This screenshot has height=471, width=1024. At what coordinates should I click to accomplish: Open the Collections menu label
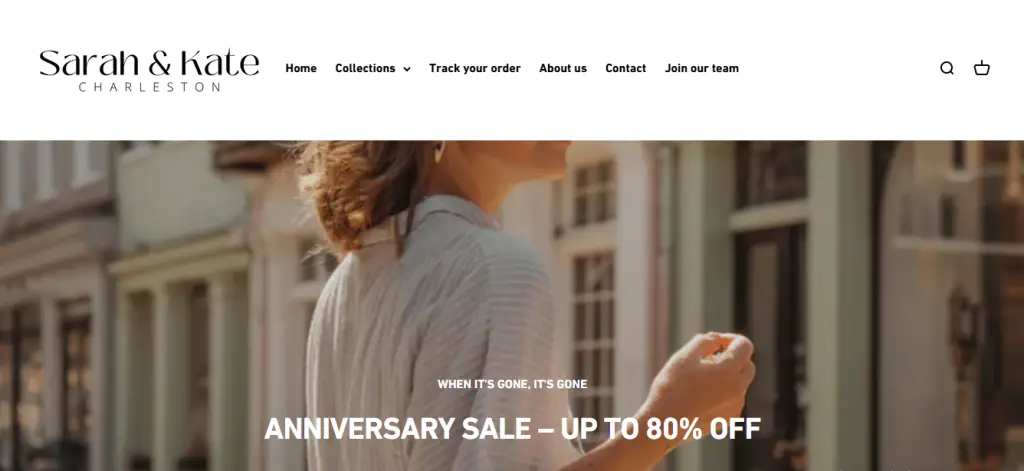tap(365, 68)
